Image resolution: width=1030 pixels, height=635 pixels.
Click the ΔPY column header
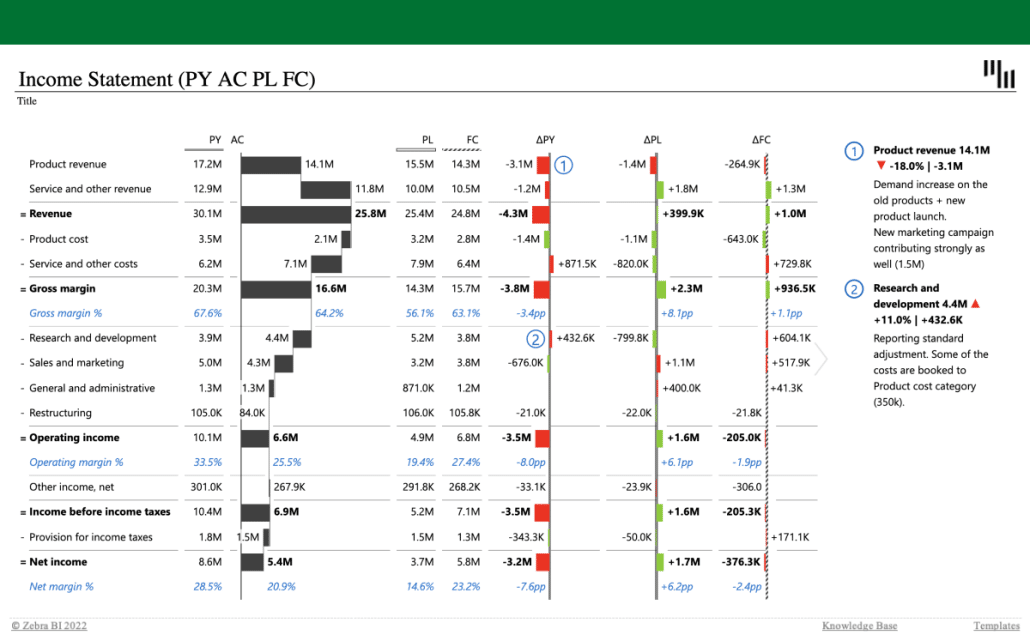pyautogui.click(x=545, y=140)
